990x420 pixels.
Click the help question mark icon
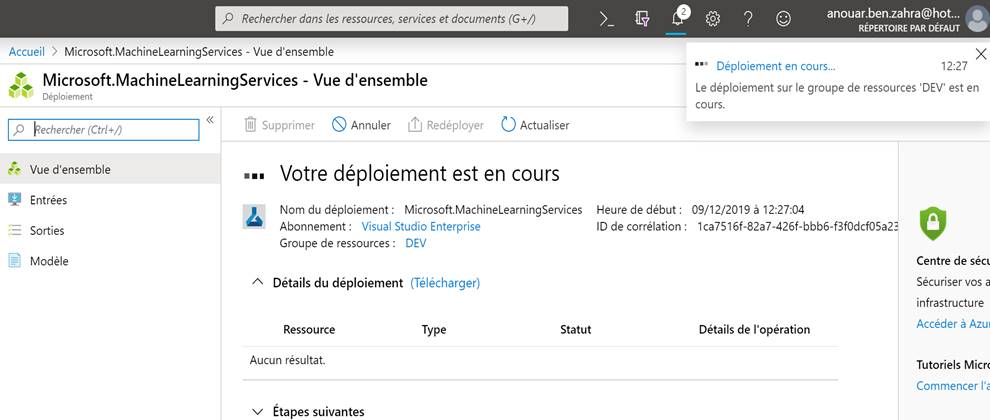coord(748,18)
